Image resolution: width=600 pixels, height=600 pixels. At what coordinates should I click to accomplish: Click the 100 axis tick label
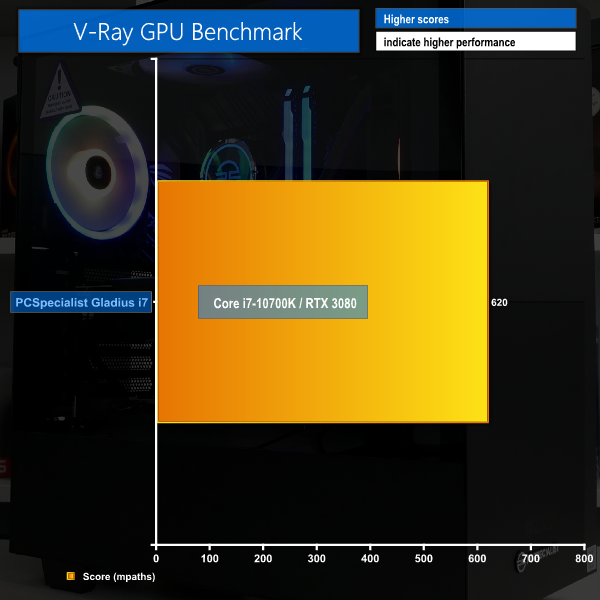pyautogui.click(x=209, y=558)
